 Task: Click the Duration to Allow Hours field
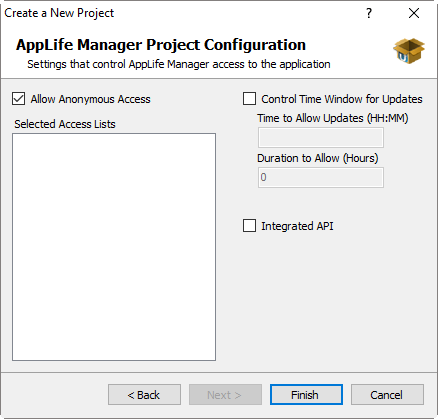pyautogui.click(x=321, y=177)
